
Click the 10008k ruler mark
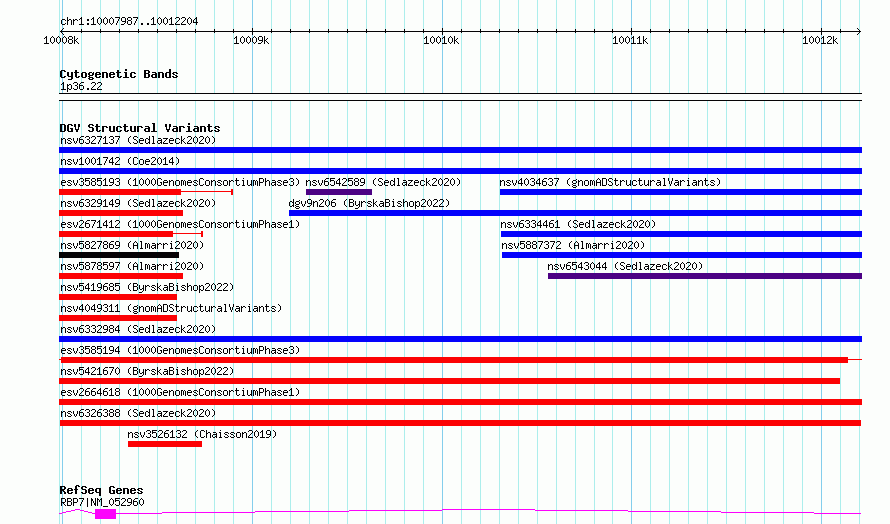pos(61,41)
